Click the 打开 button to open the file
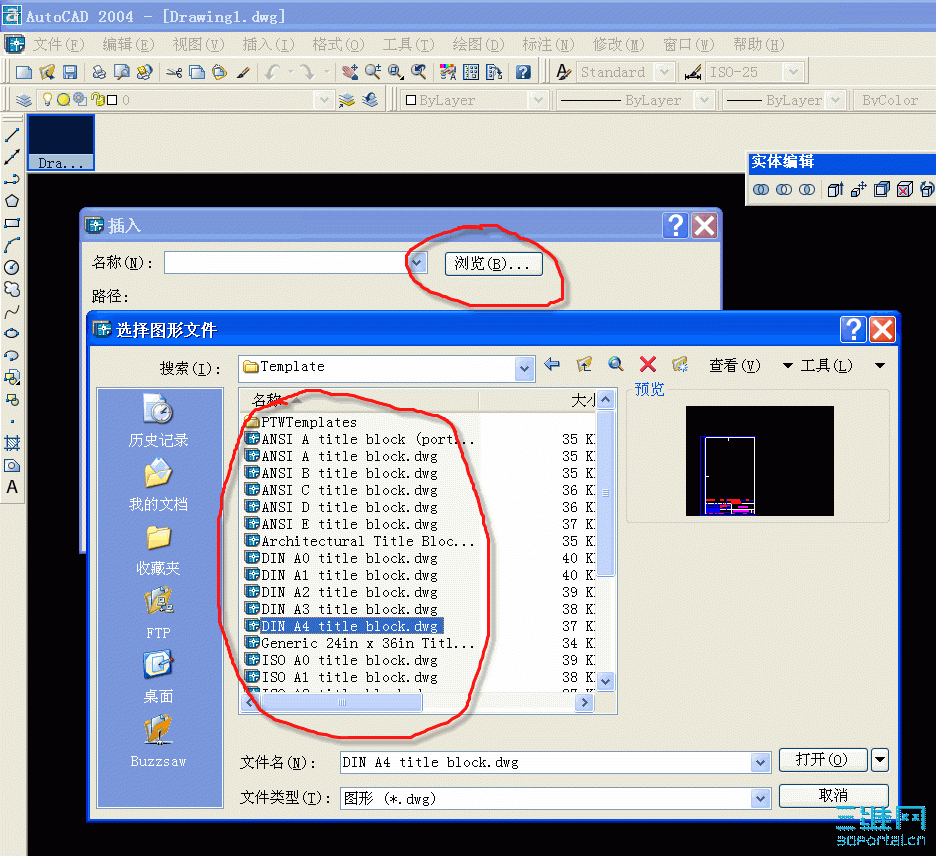936x856 pixels. [x=822, y=761]
